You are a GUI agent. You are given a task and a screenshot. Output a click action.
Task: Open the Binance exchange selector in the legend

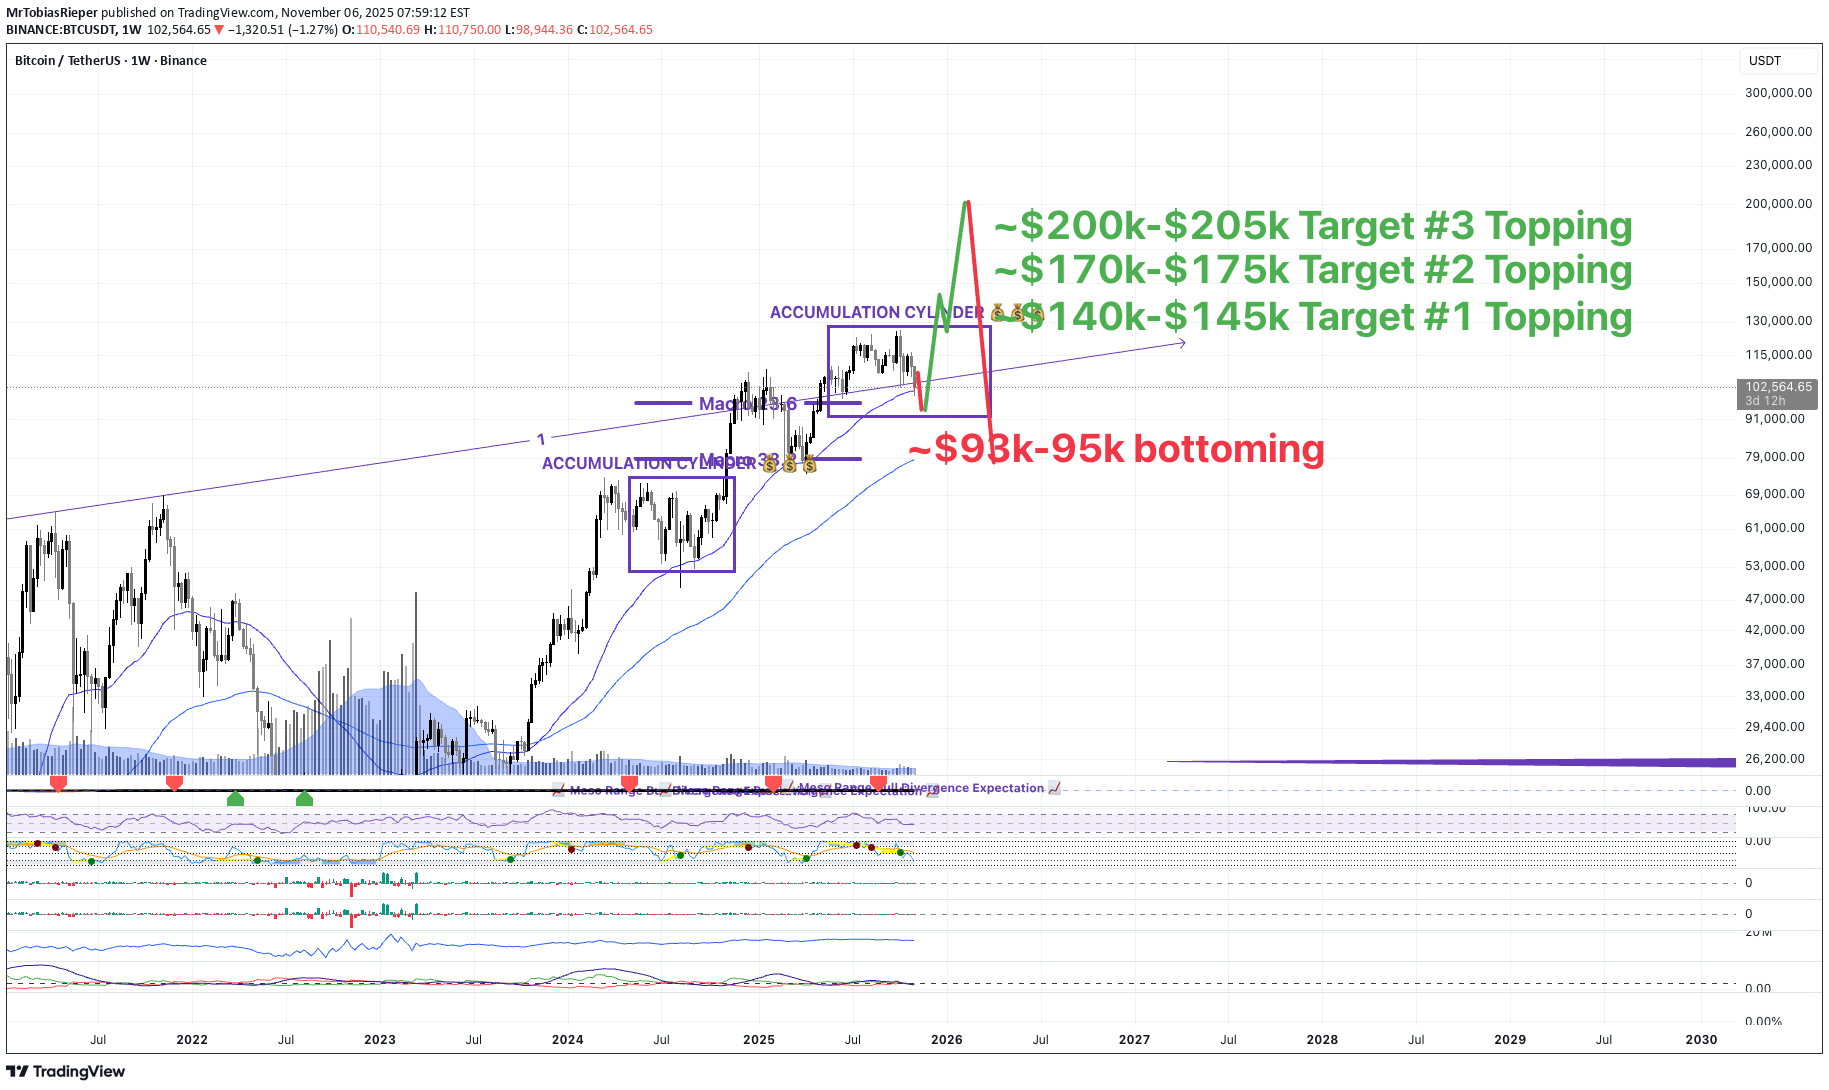pyautogui.click(x=184, y=60)
